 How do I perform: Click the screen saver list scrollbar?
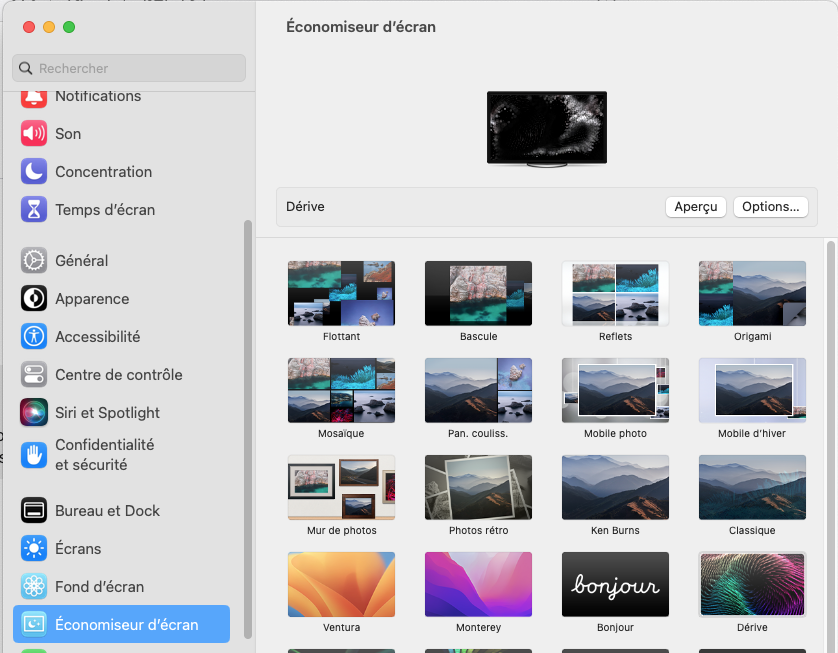click(832, 446)
